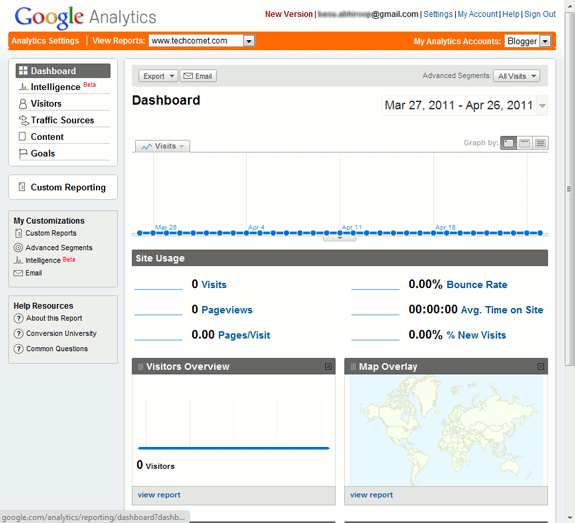
Task: Click the Dashboard grid icon
Action: [23, 71]
